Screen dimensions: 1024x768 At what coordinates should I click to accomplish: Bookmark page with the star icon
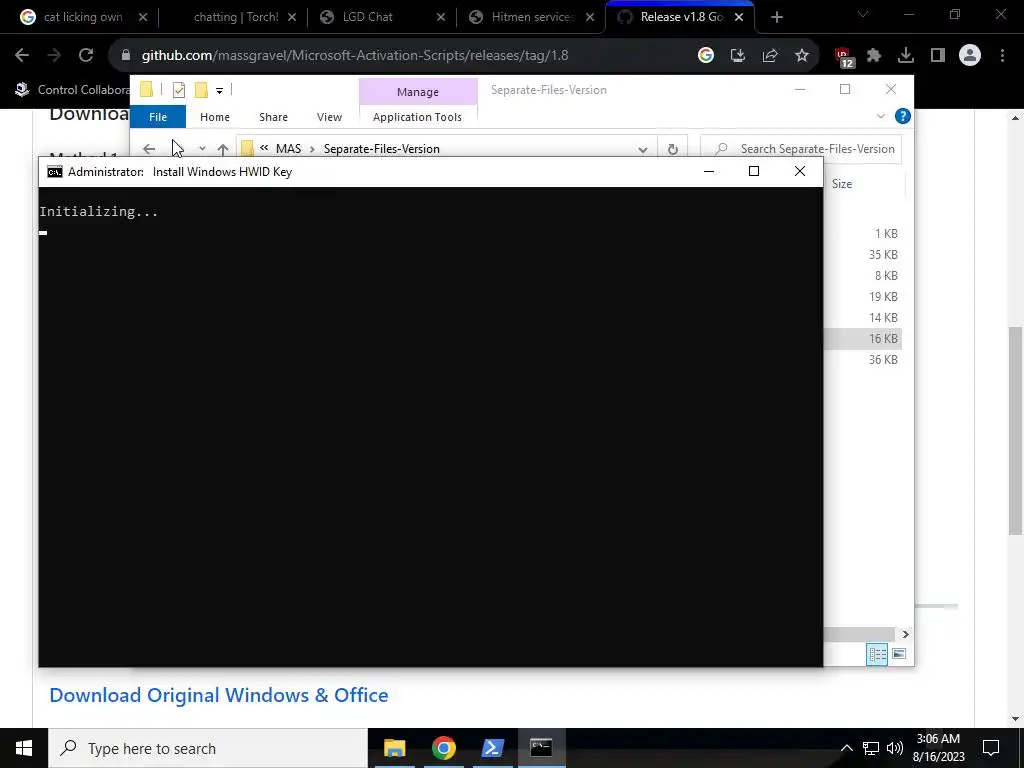[802, 56]
